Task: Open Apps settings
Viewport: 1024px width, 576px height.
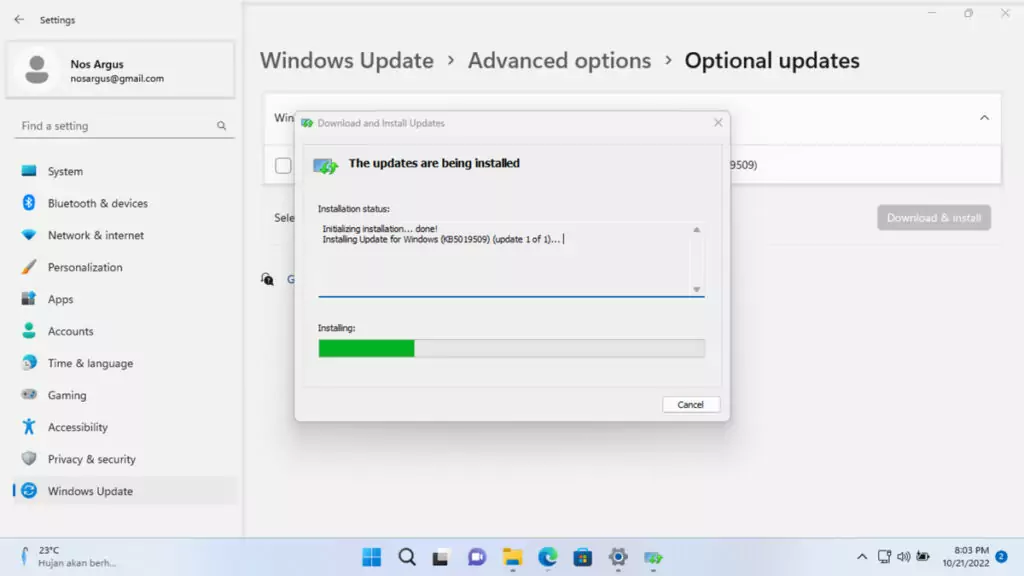Action: pos(125,299)
